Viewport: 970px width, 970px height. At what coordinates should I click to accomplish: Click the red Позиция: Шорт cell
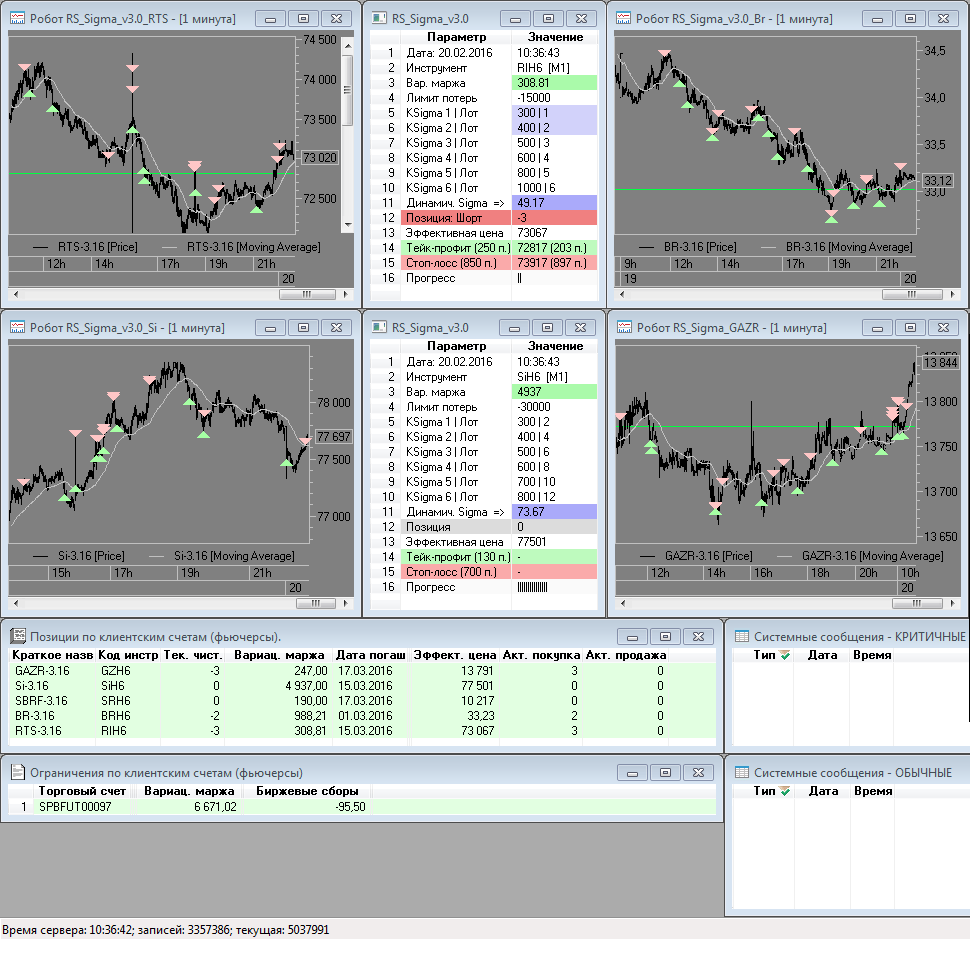(x=455, y=218)
